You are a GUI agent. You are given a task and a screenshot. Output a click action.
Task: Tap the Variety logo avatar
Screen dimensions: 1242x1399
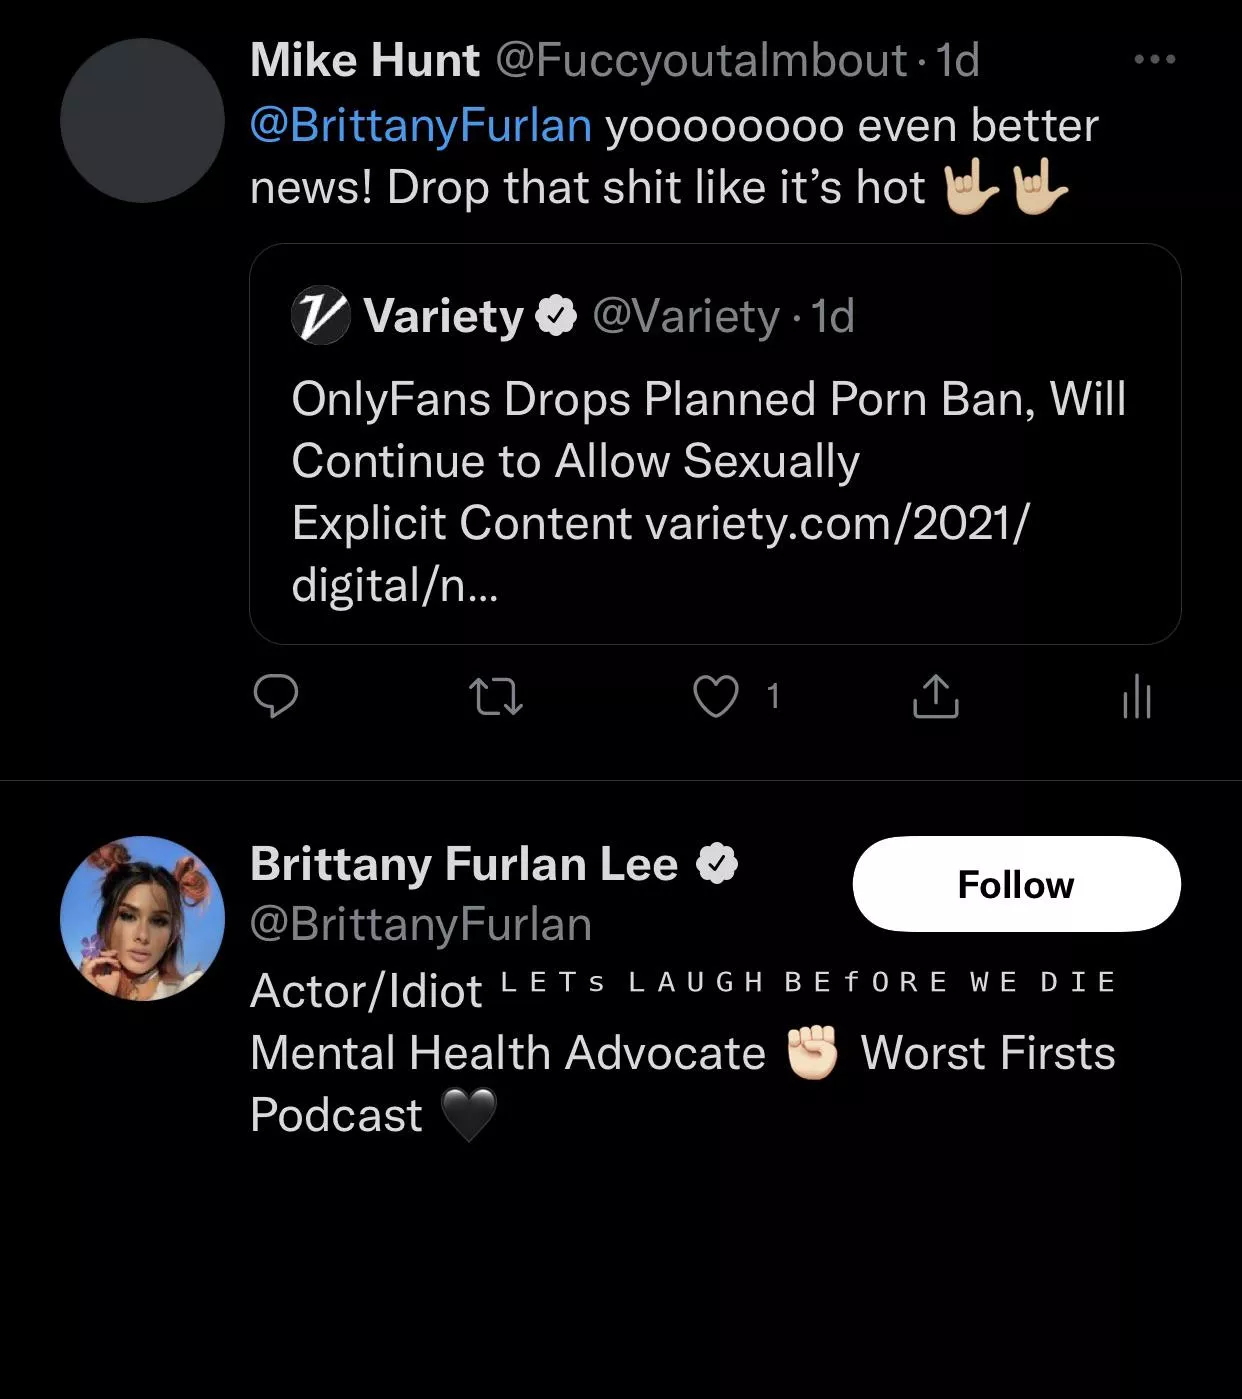(320, 316)
